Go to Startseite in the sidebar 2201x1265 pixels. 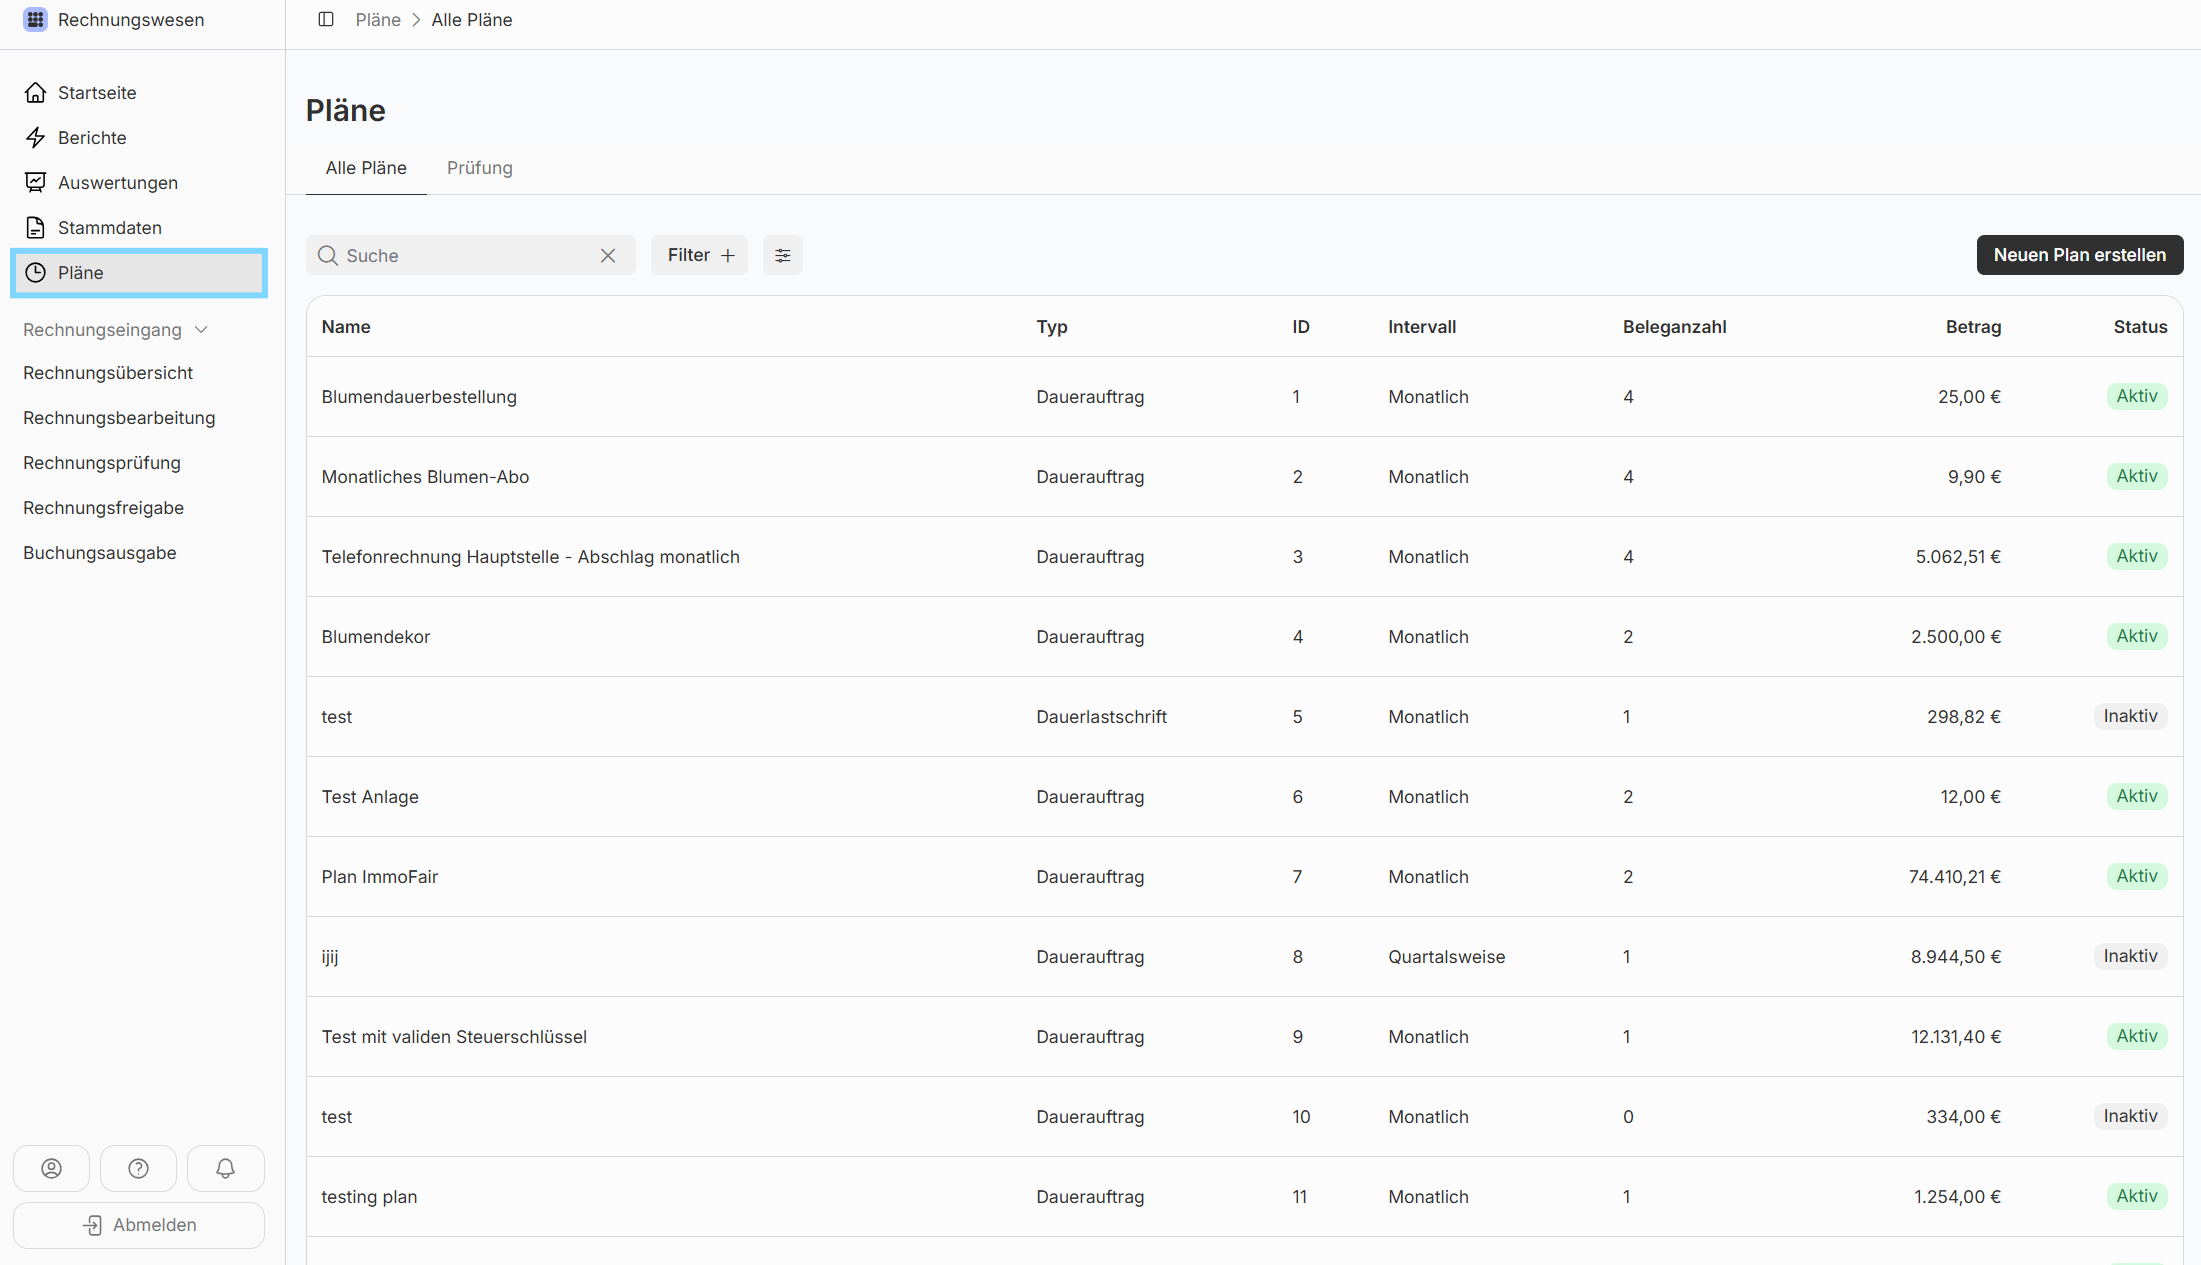tap(97, 93)
